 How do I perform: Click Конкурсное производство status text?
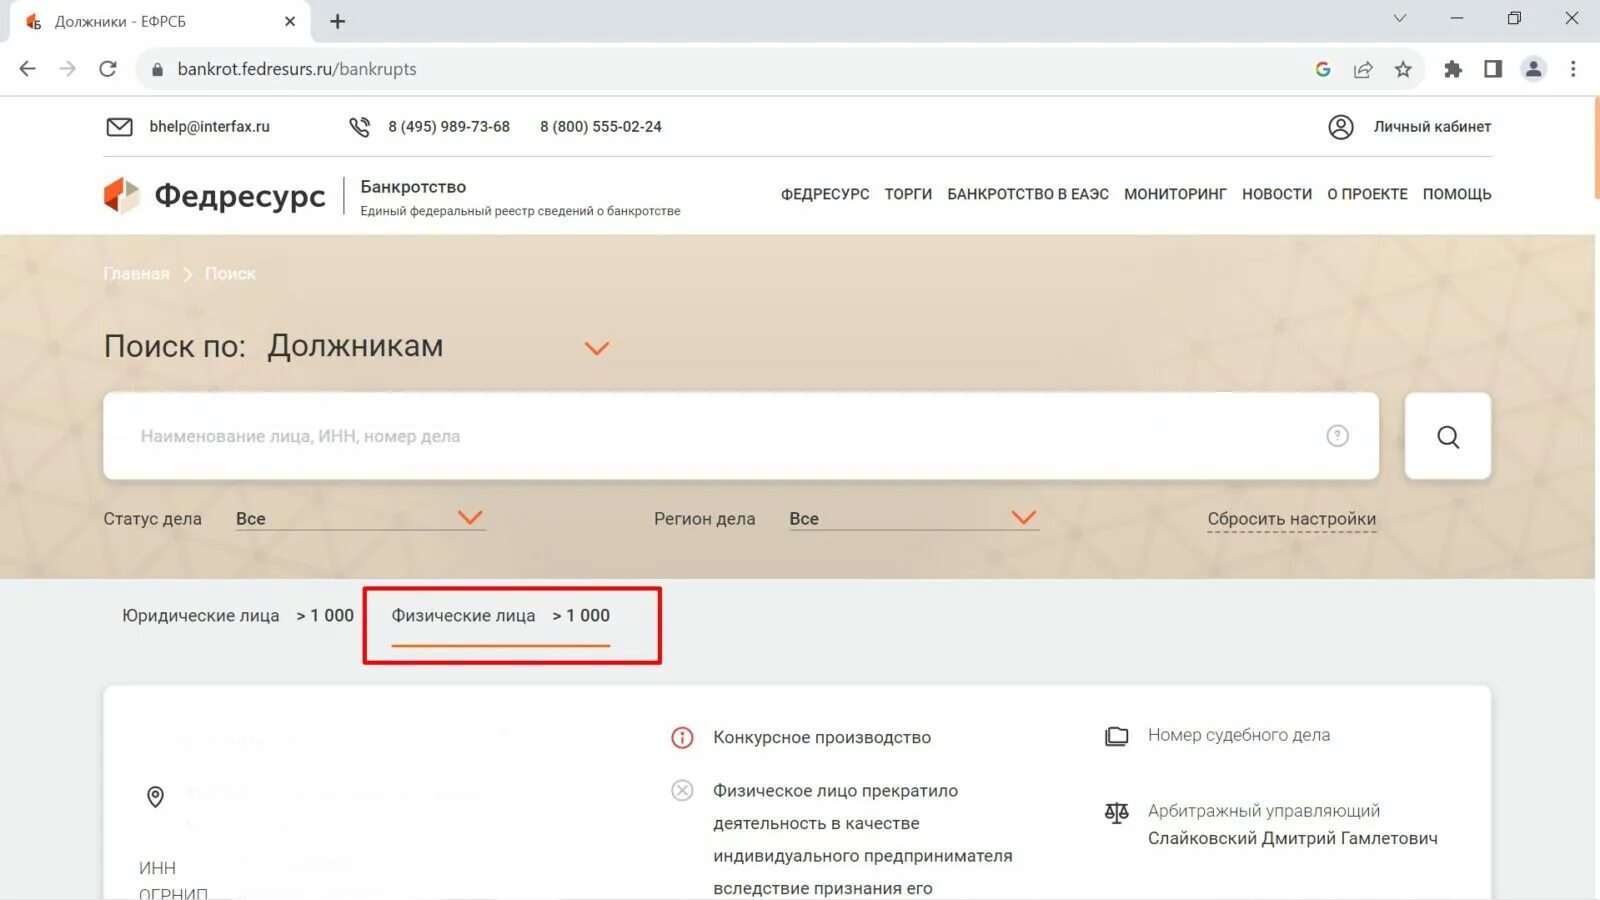pyautogui.click(x=822, y=738)
